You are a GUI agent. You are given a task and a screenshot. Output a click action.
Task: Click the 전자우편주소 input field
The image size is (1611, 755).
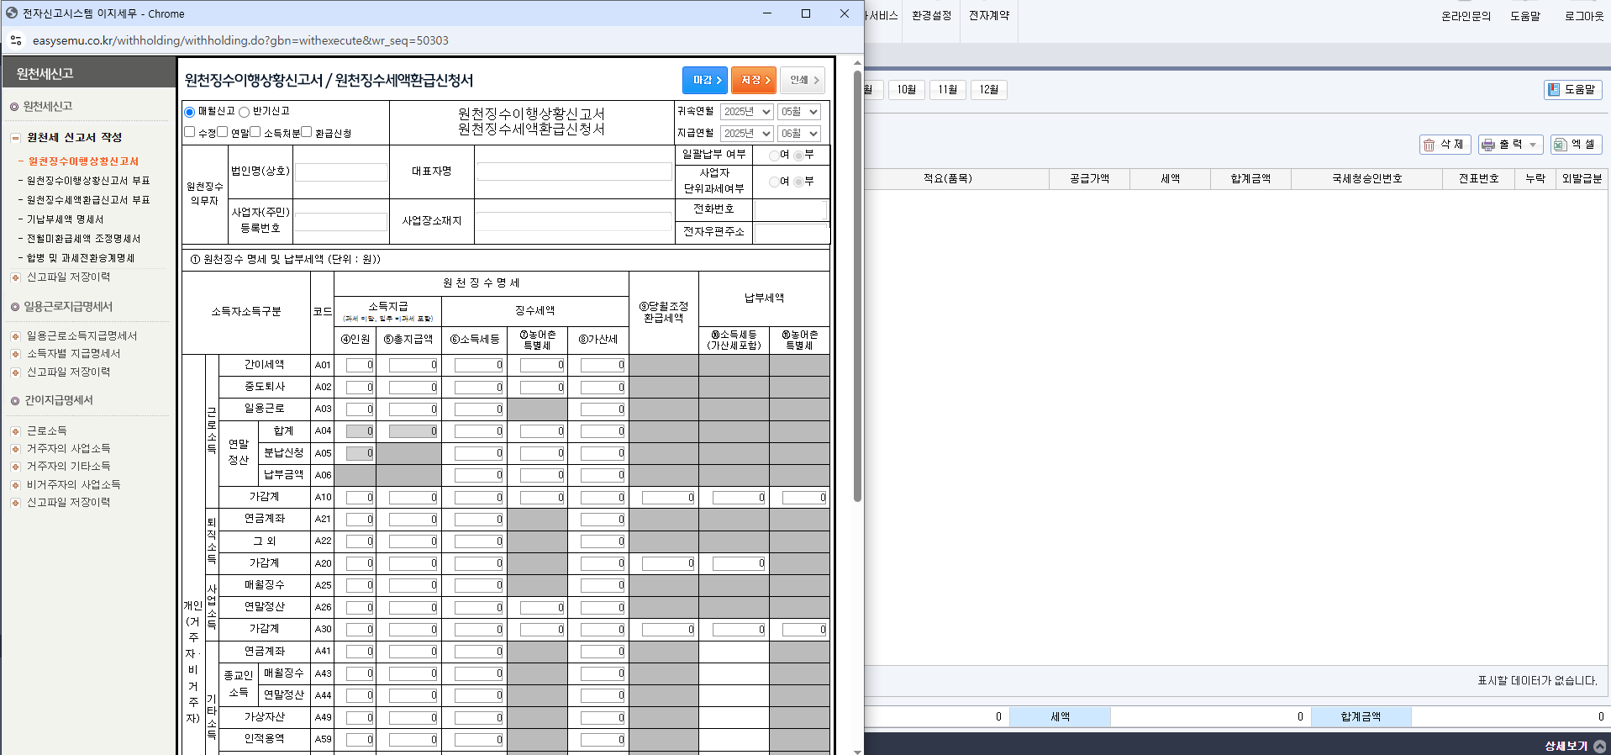(x=790, y=232)
